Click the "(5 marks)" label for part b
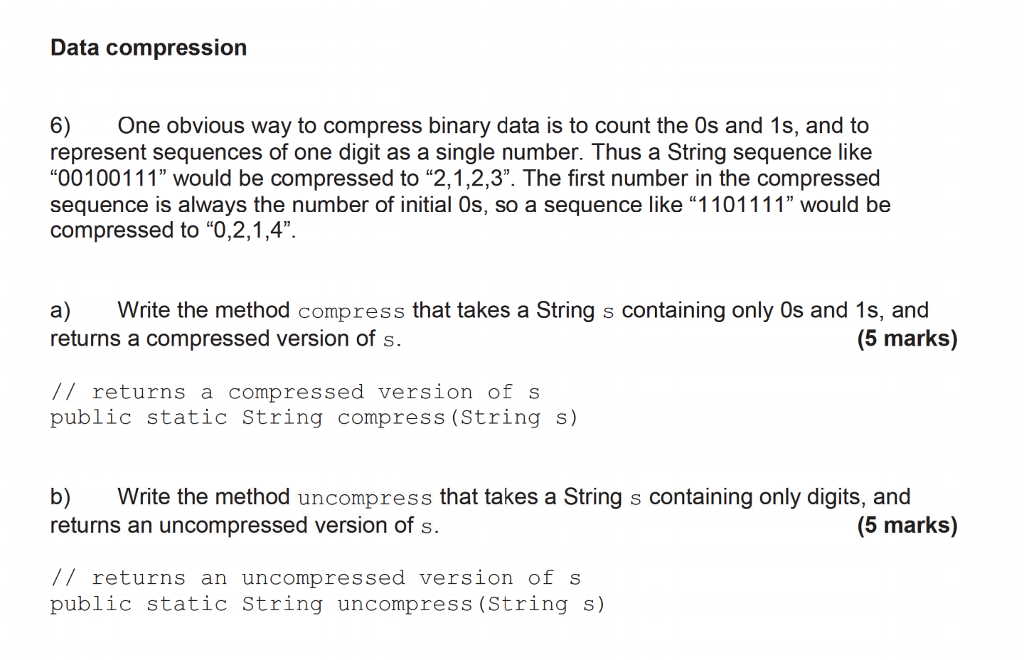This screenshot has height=660, width=1024. [x=907, y=525]
